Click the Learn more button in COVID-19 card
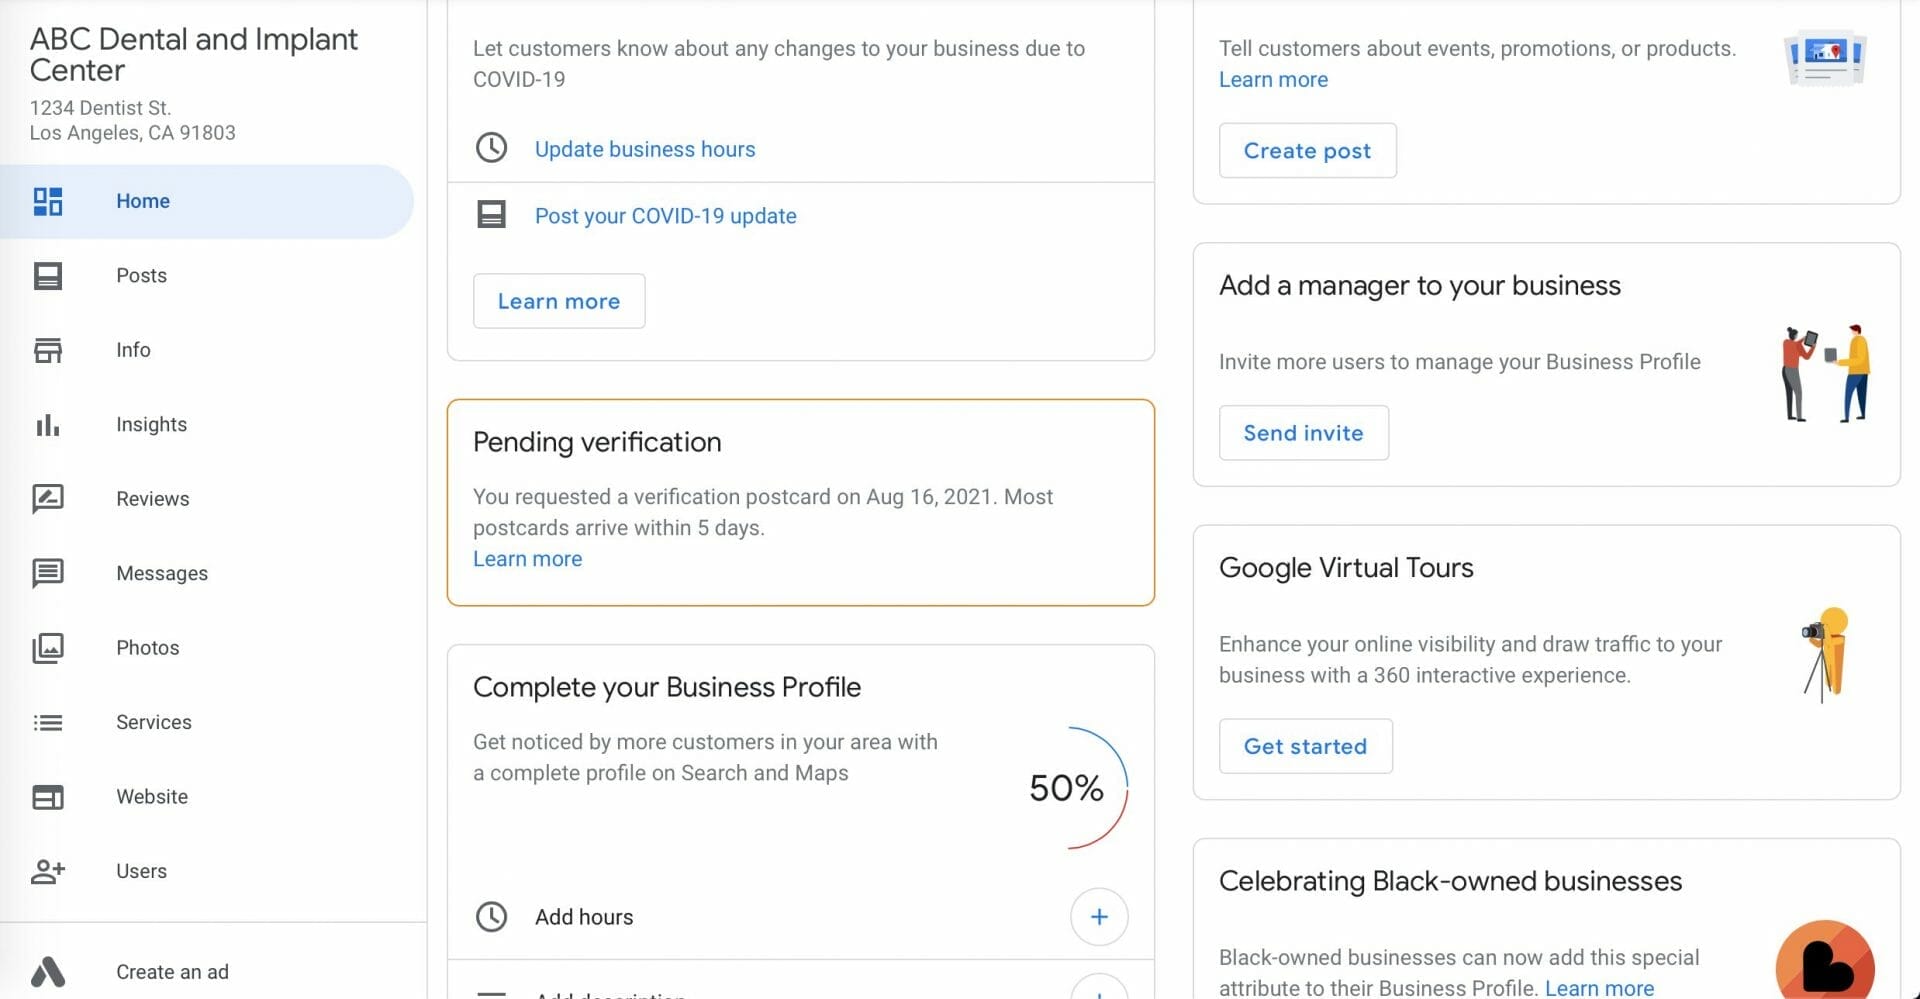 (x=558, y=301)
